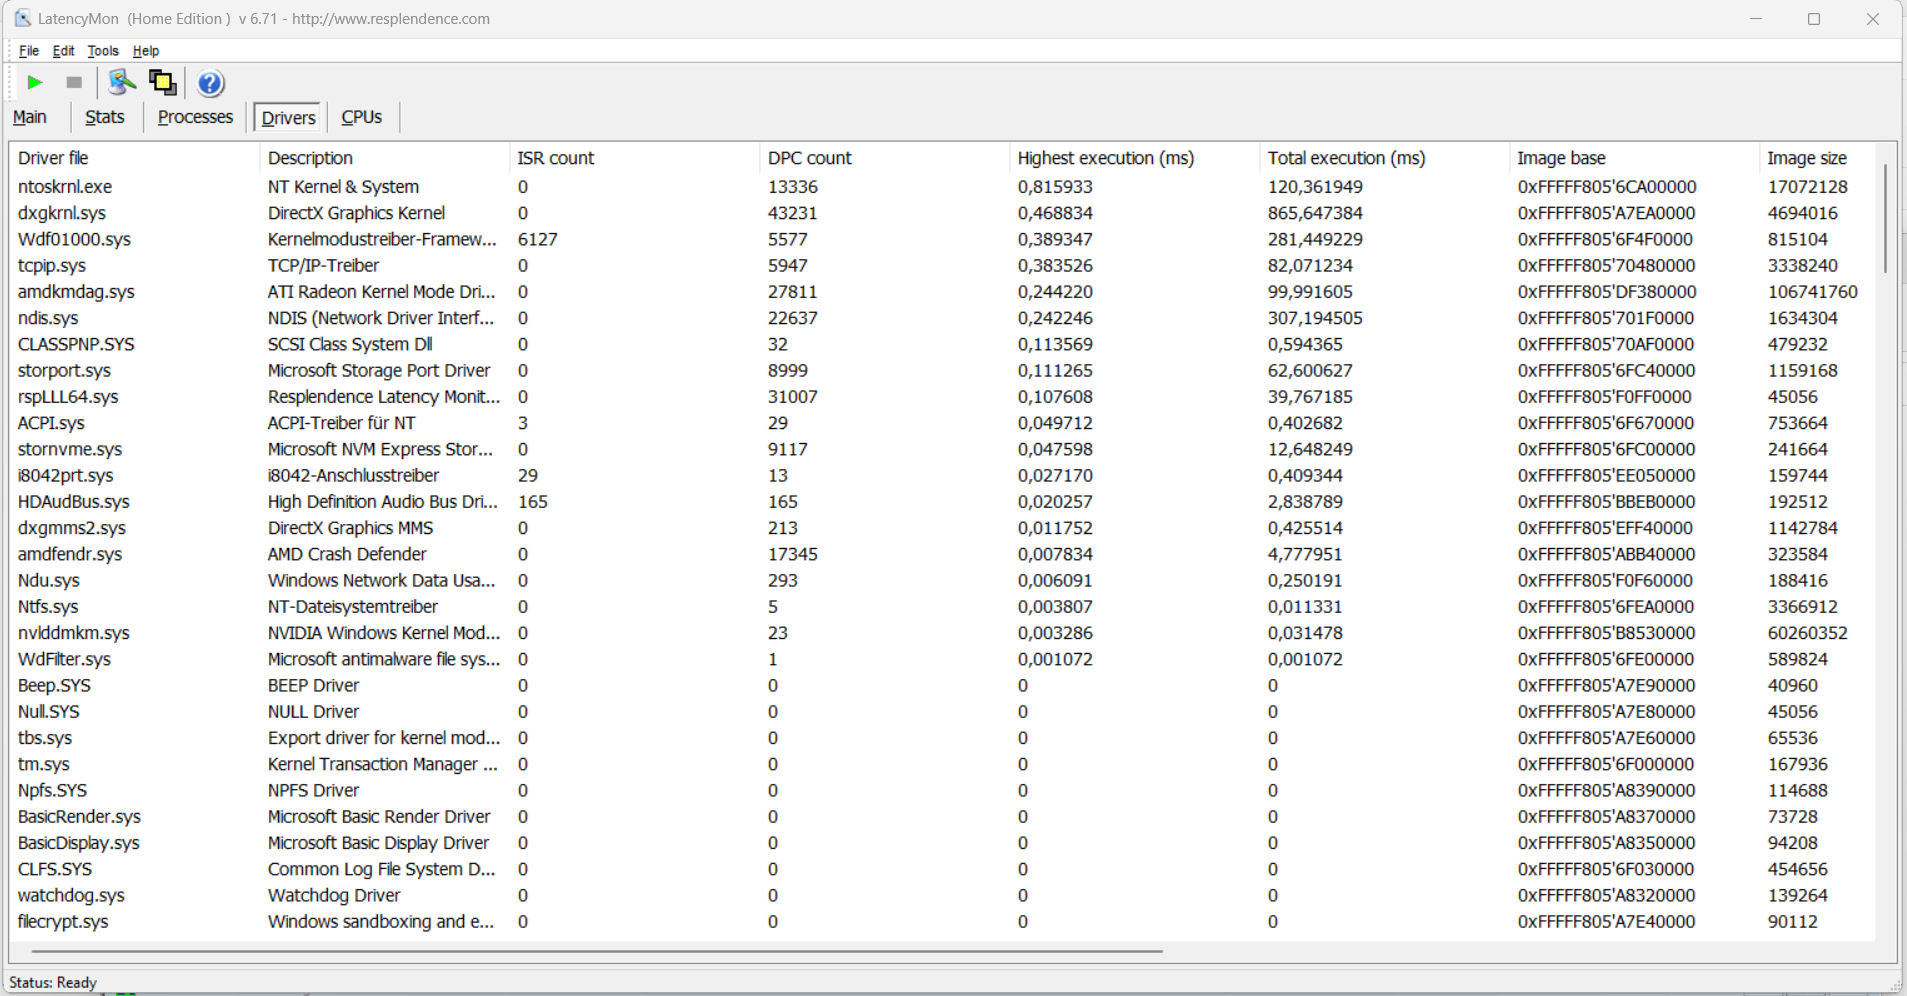Select the Npfs.SYS row
The image size is (1907, 996).
tap(942, 791)
